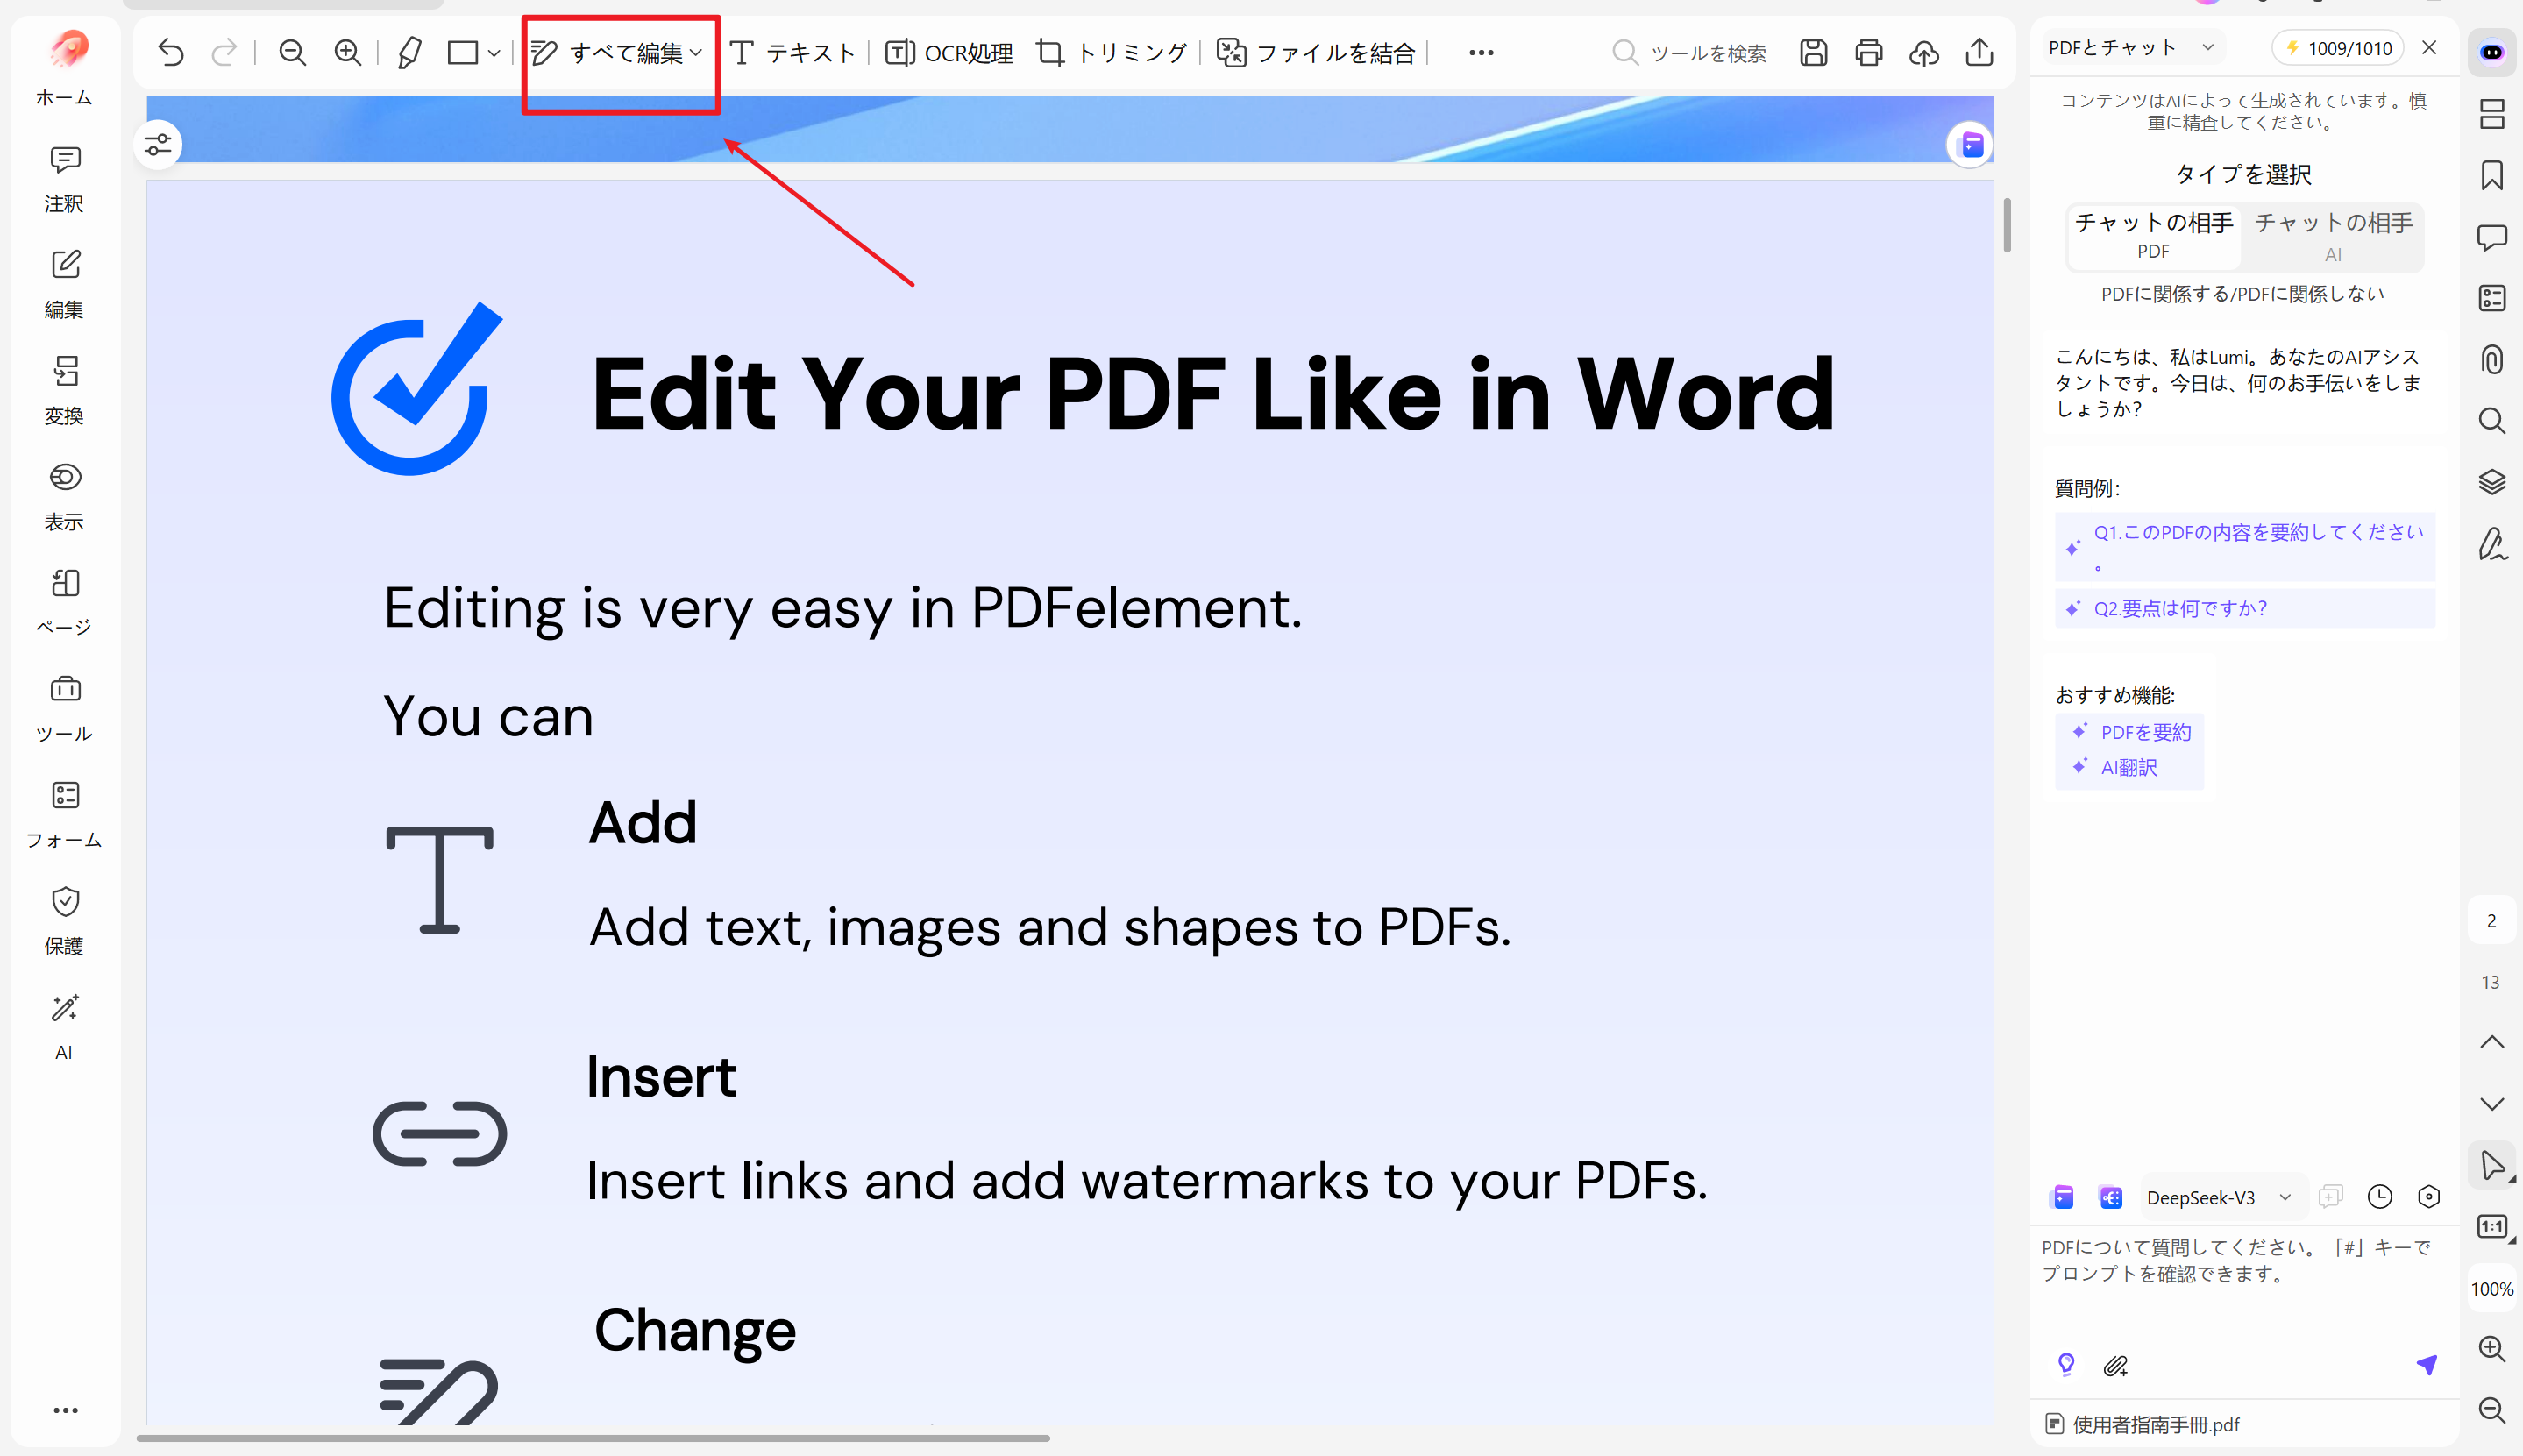Screen dimensions: 2523x1456
Task: Click the redo arrow
Action: click(x=224, y=52)
